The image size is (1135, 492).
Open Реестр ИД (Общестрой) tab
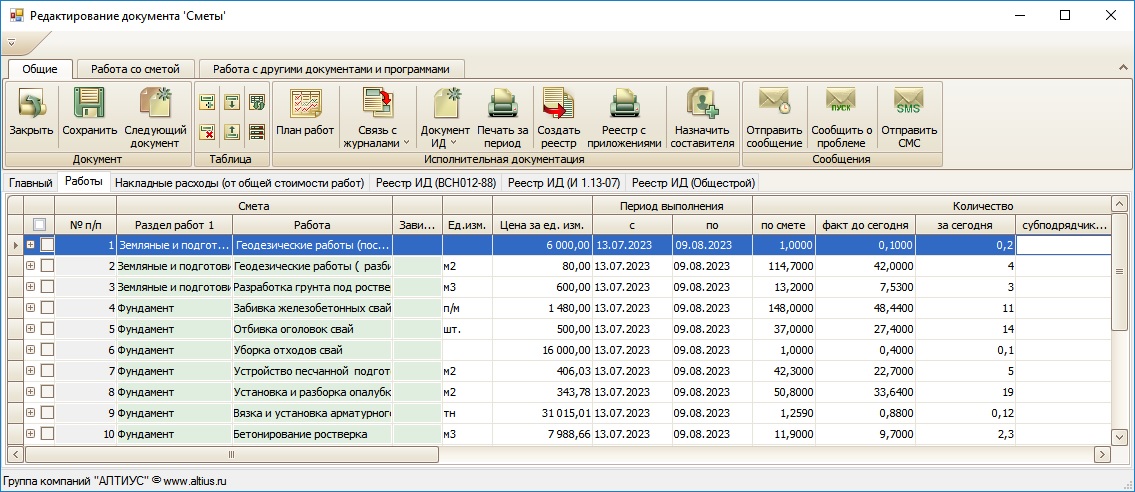point(693,183)
